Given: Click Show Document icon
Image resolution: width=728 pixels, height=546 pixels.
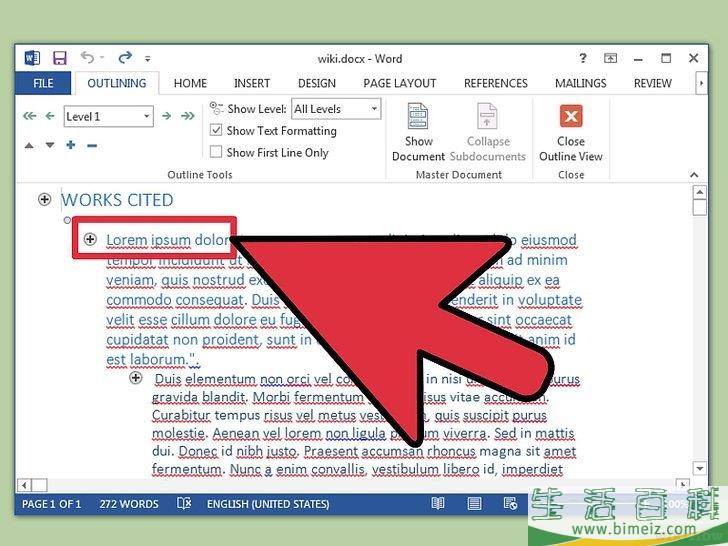Looking at the screenshot, I should 418,116.
